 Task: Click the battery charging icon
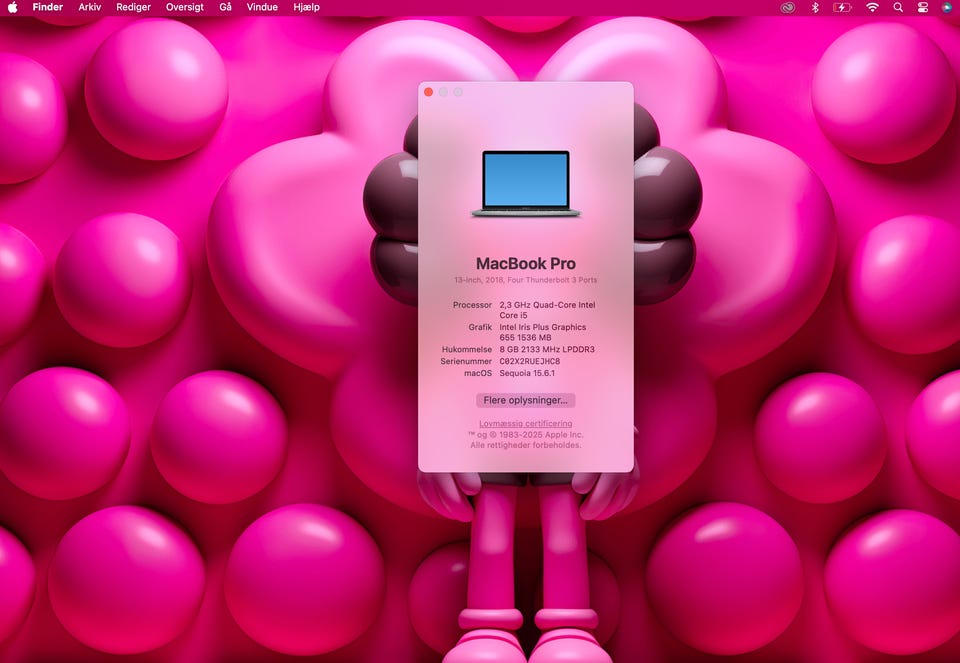[842, 7]
